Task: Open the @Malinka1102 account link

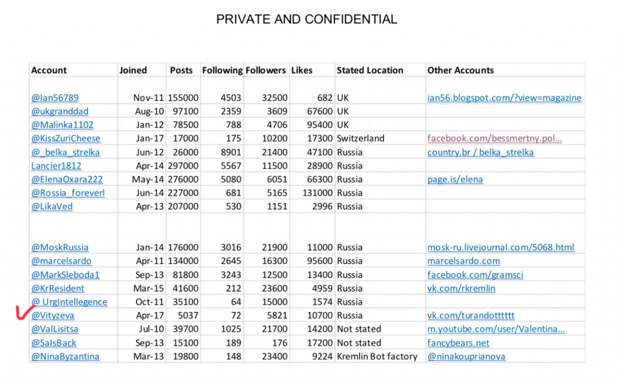Action: coord(62,125)
